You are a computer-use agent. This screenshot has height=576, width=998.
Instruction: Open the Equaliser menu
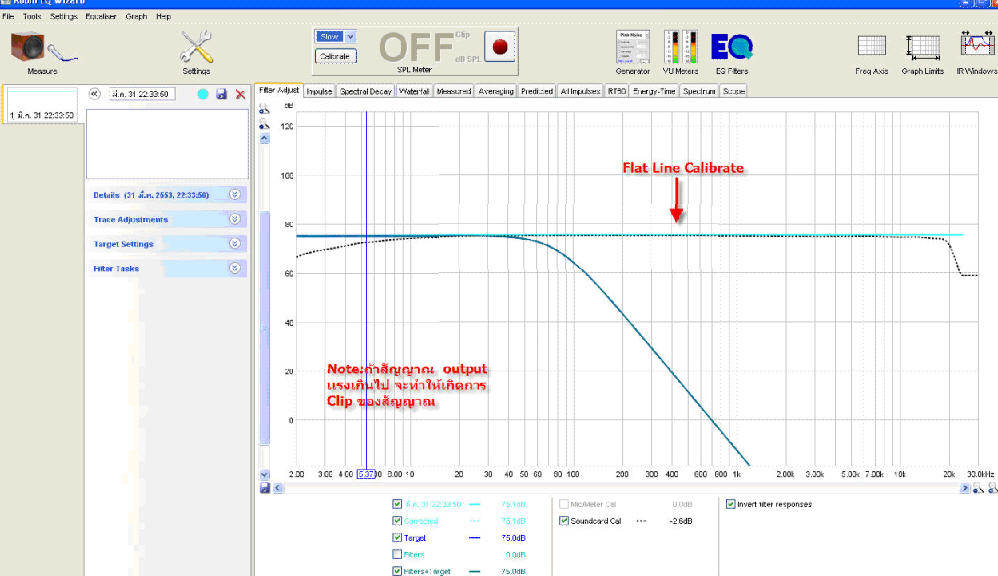(x=101, y=17)
